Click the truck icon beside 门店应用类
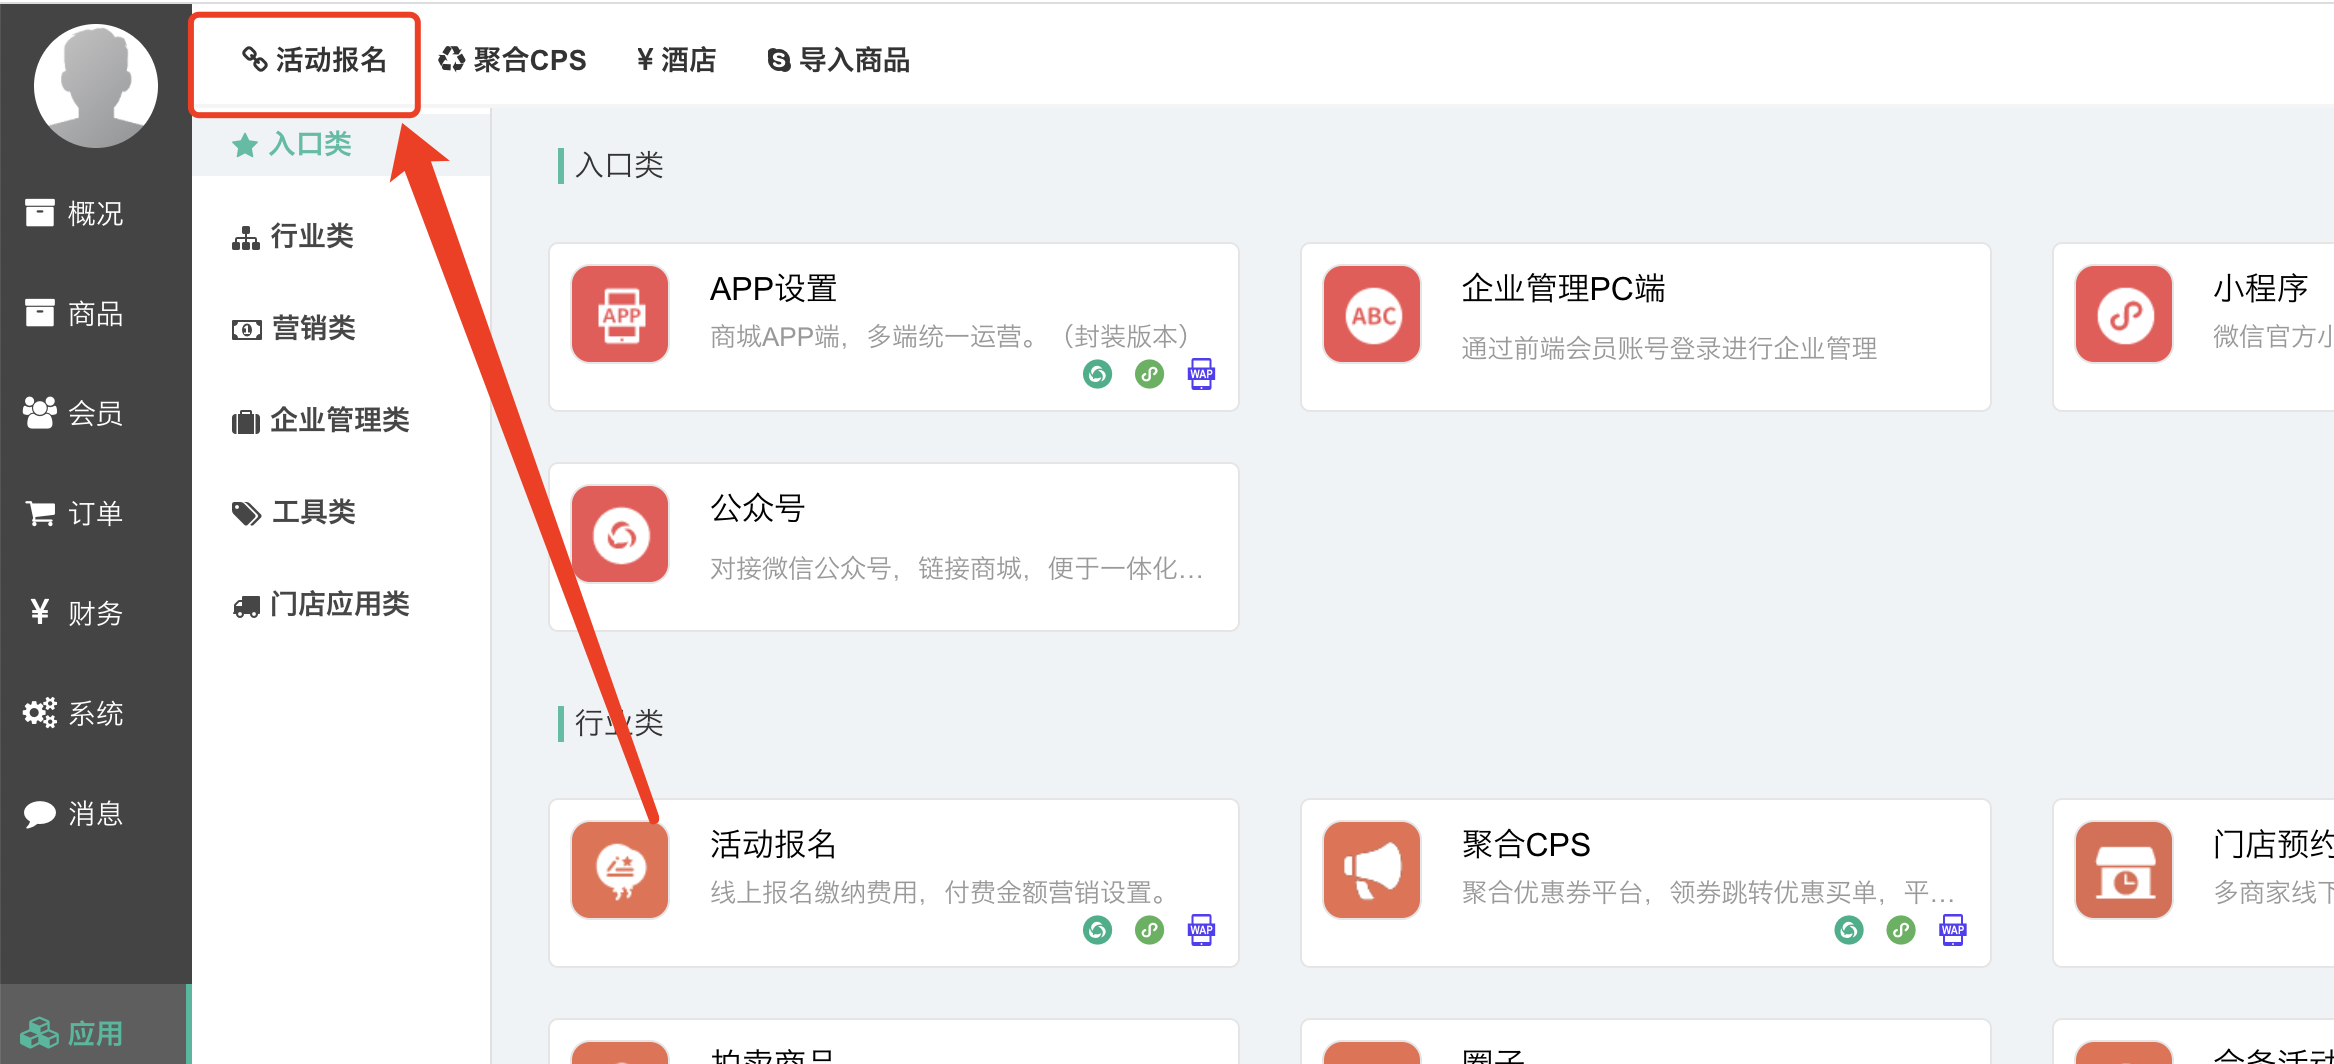The height and width of the screenshot is (1064, 2334). click(x=246, y=606)
